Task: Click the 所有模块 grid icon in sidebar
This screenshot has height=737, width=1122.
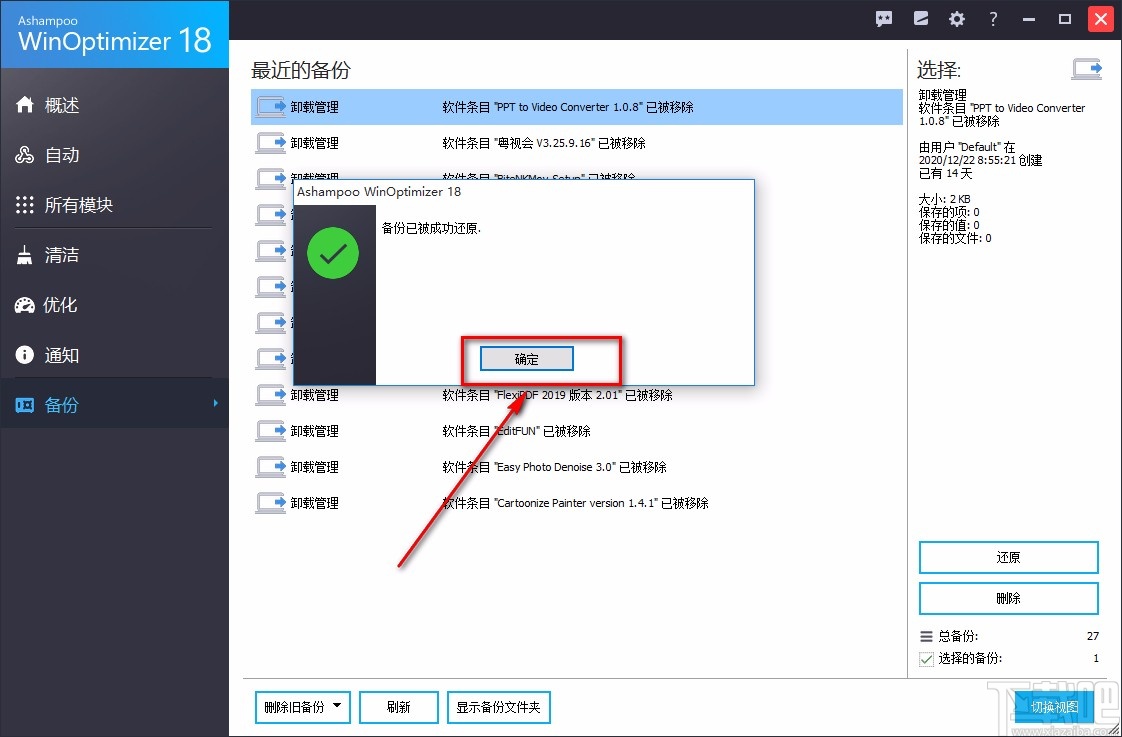Action: click(25, 204)
